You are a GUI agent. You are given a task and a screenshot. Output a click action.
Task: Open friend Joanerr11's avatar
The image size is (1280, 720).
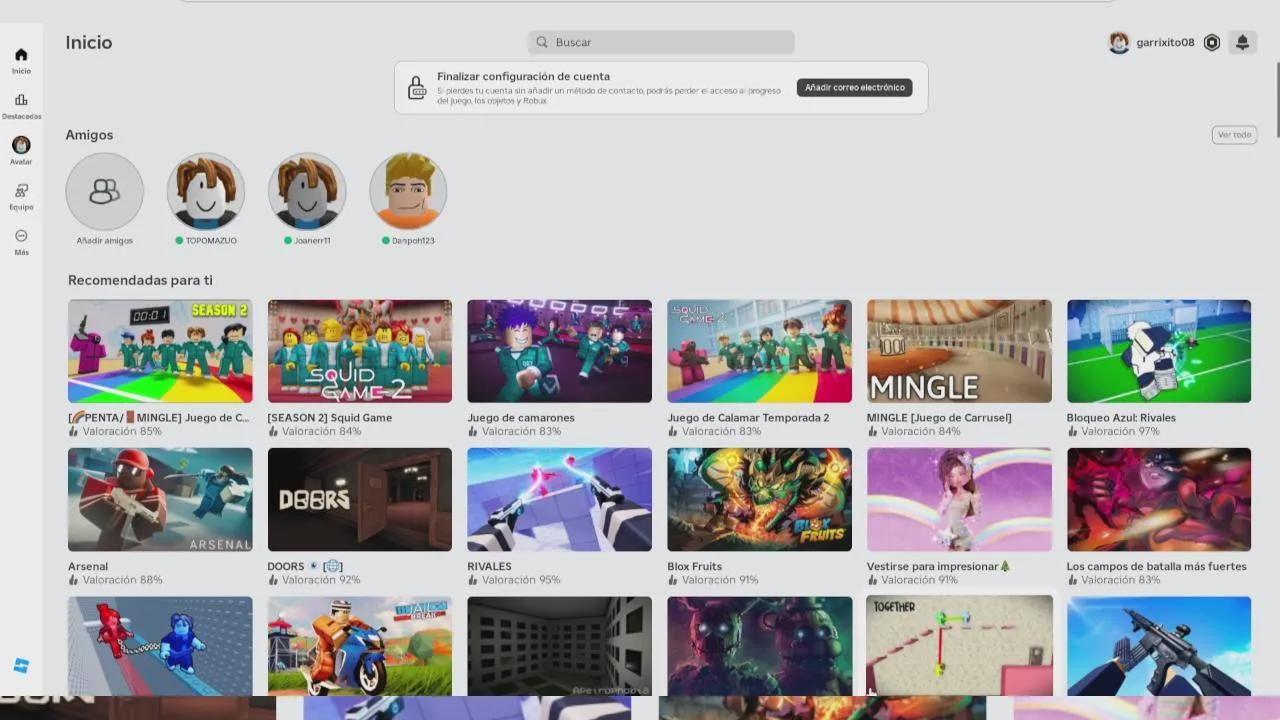click(x=307, y=191)
